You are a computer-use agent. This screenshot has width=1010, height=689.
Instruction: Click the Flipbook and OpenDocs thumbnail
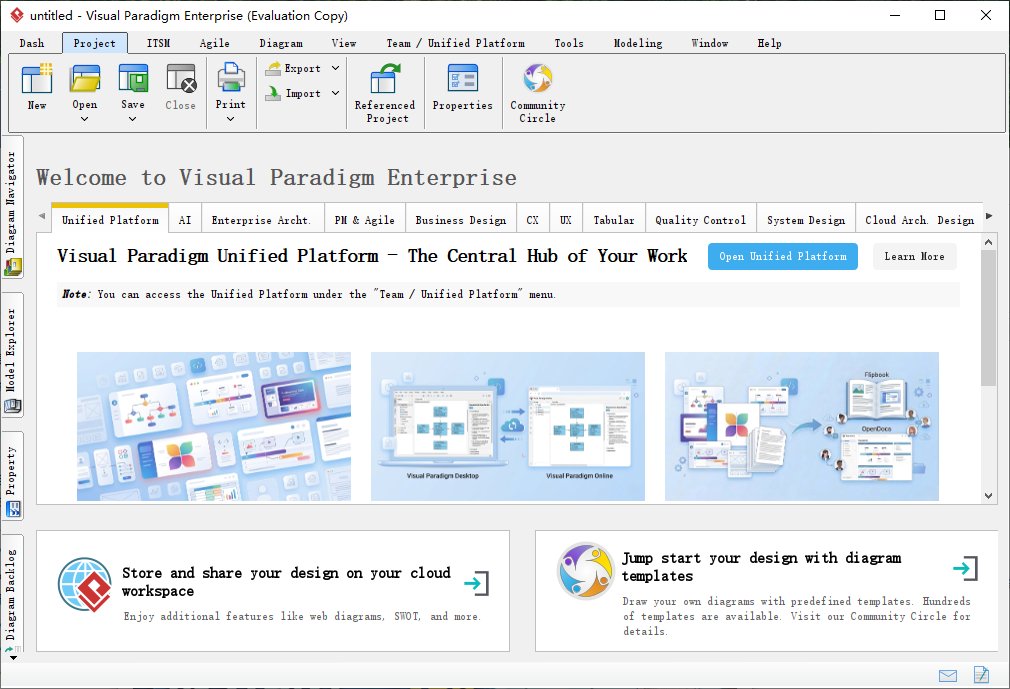coord(802,426)
